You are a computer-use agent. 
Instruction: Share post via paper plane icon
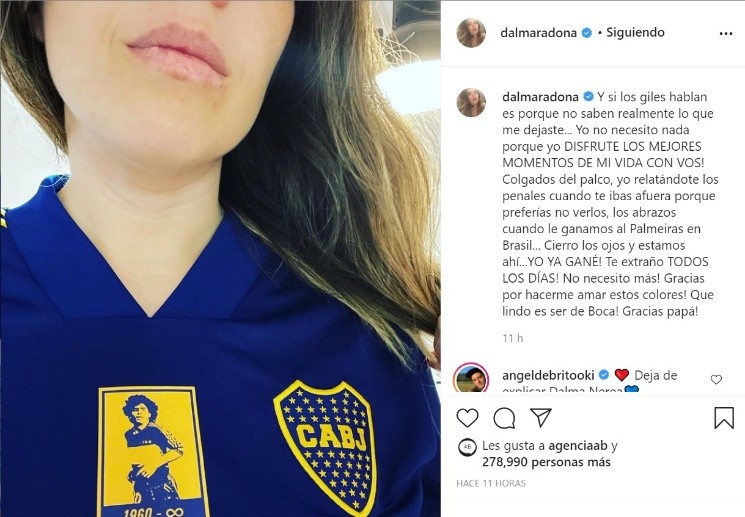point(541,418)
